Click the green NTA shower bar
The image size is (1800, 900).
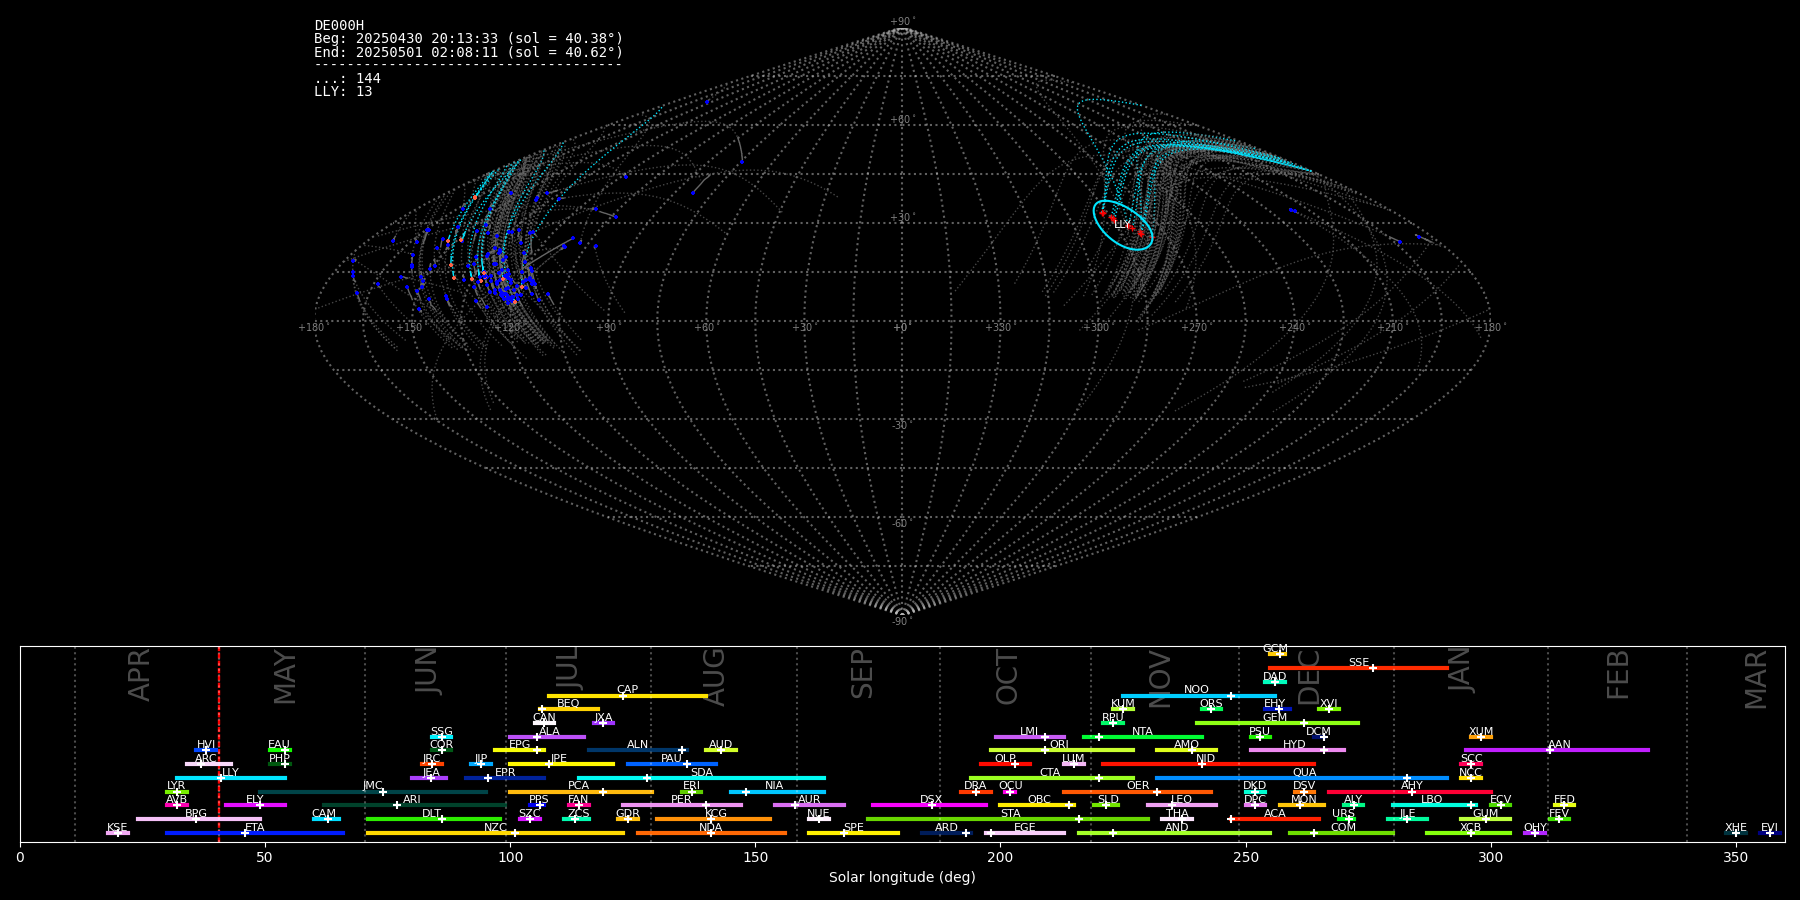(x=1142, y=737)
